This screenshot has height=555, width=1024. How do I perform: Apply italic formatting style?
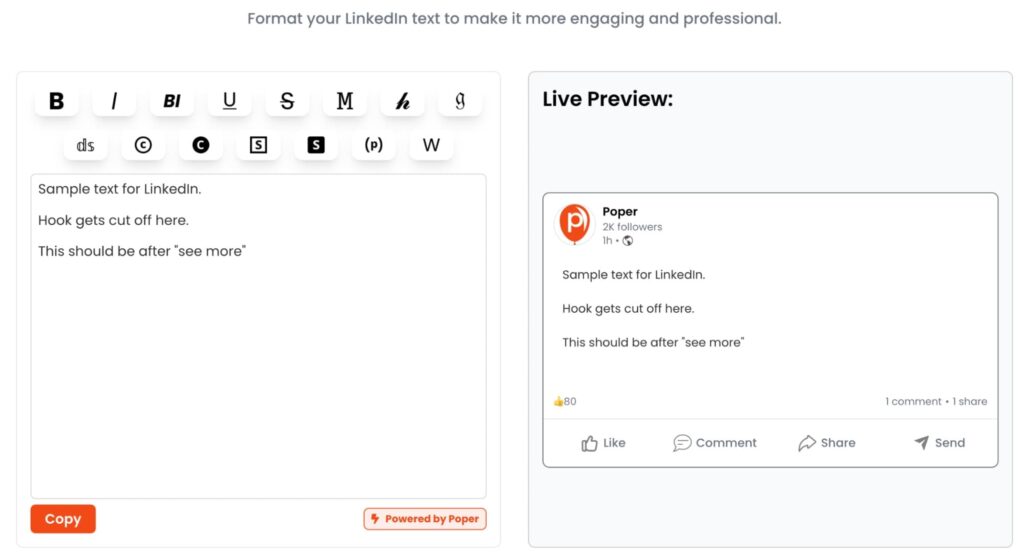tap(114, 101)
